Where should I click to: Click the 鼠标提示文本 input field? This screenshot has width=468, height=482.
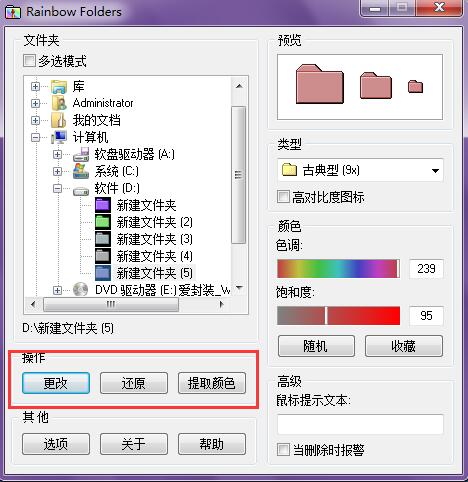(x=360, y=424)
